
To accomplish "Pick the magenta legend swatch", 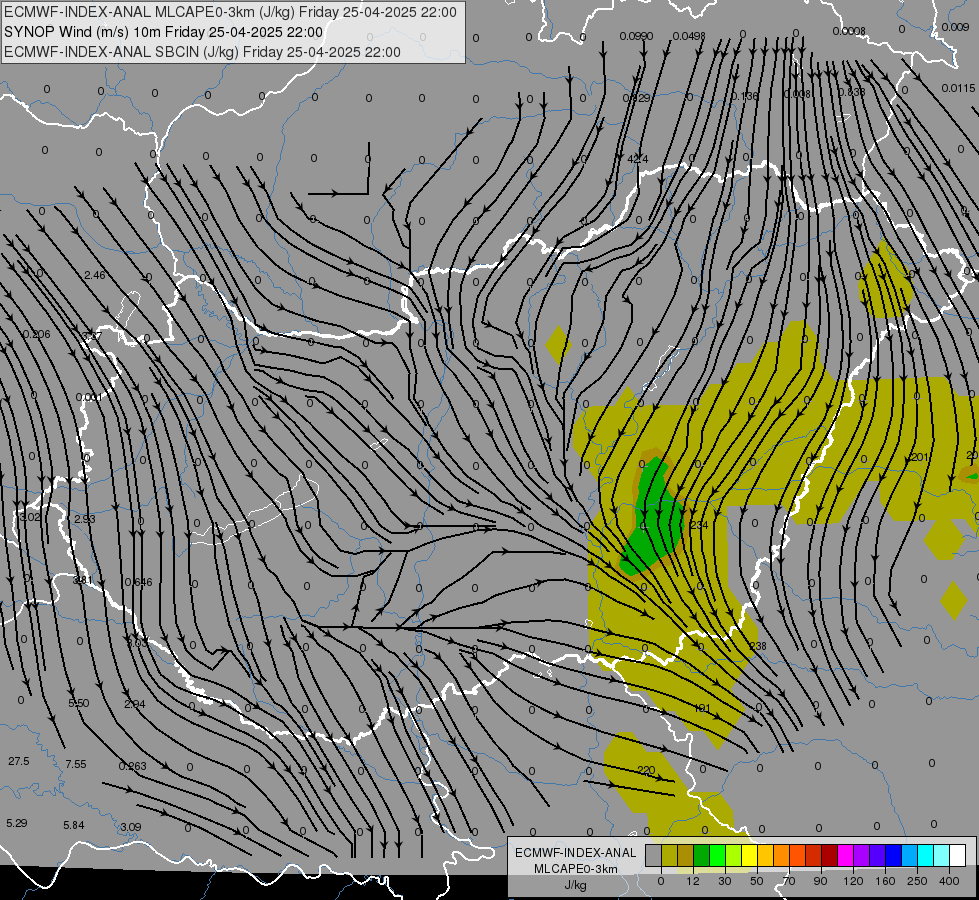I will (x=845, y=855).
